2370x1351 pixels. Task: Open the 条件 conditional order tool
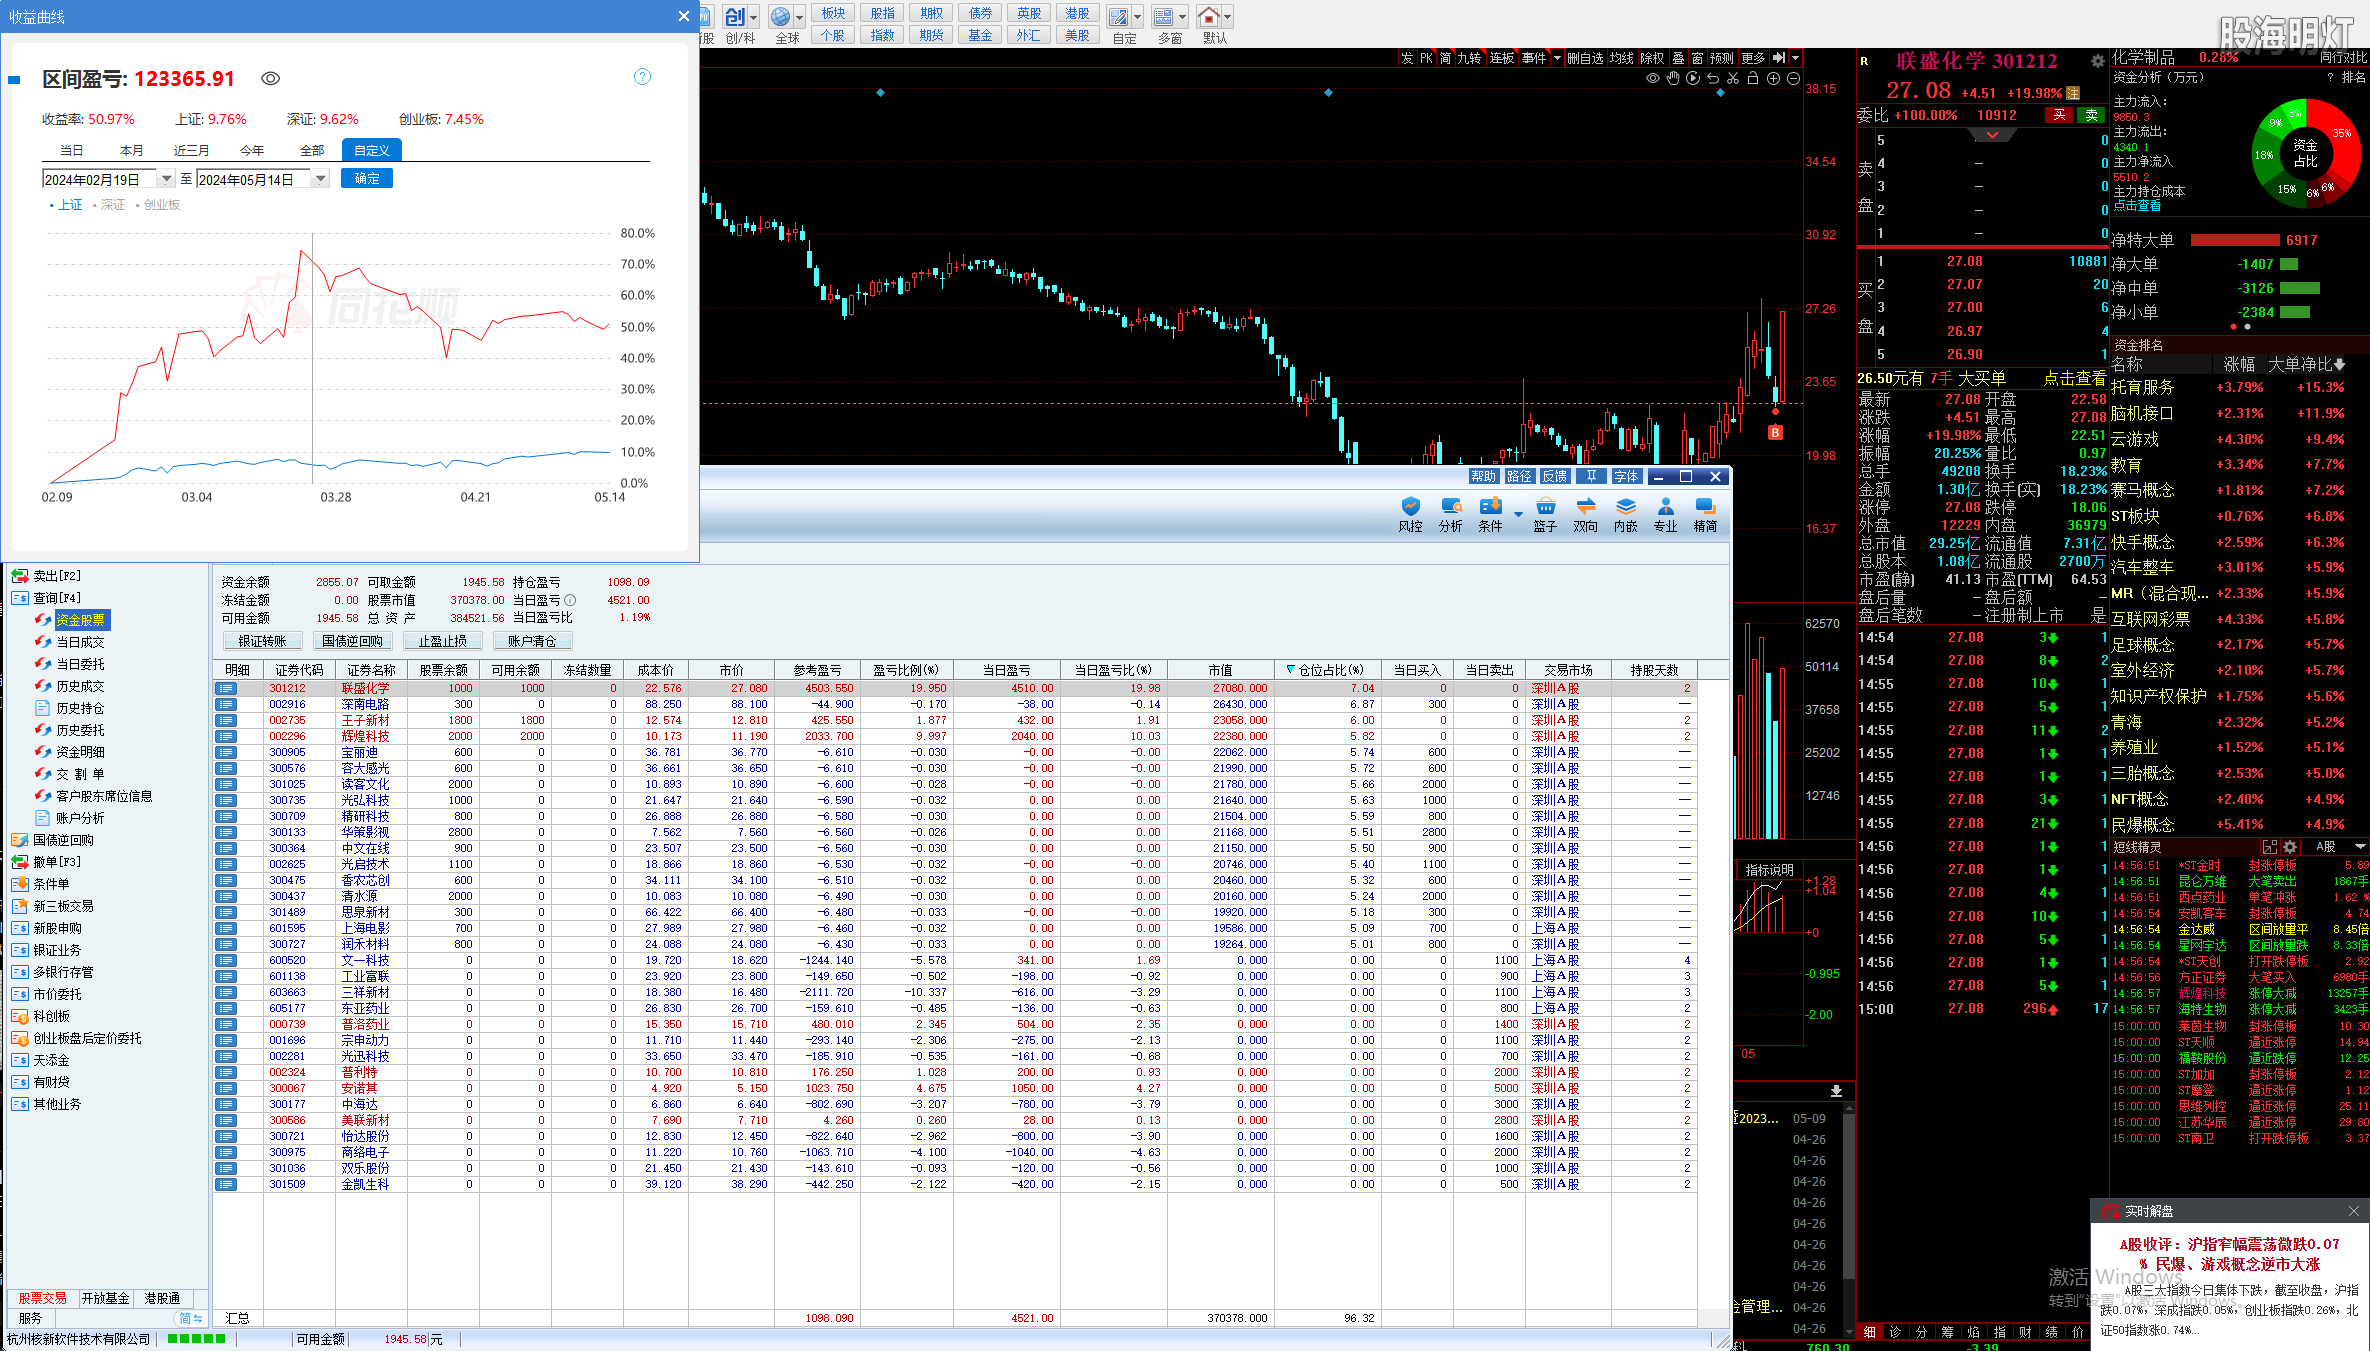pos(1490,515)
